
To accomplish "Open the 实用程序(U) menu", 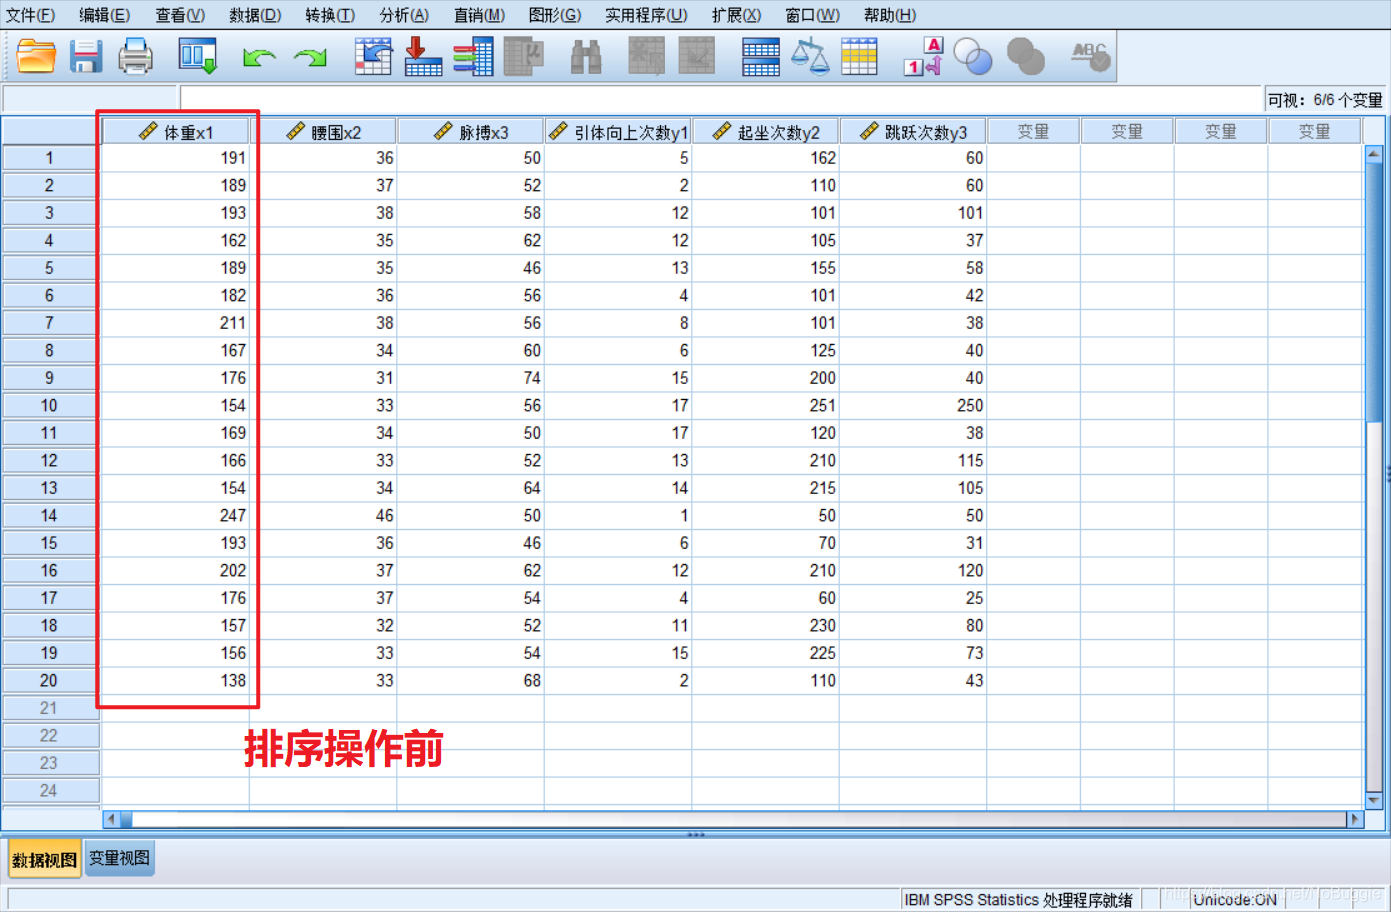I will 646,15.
